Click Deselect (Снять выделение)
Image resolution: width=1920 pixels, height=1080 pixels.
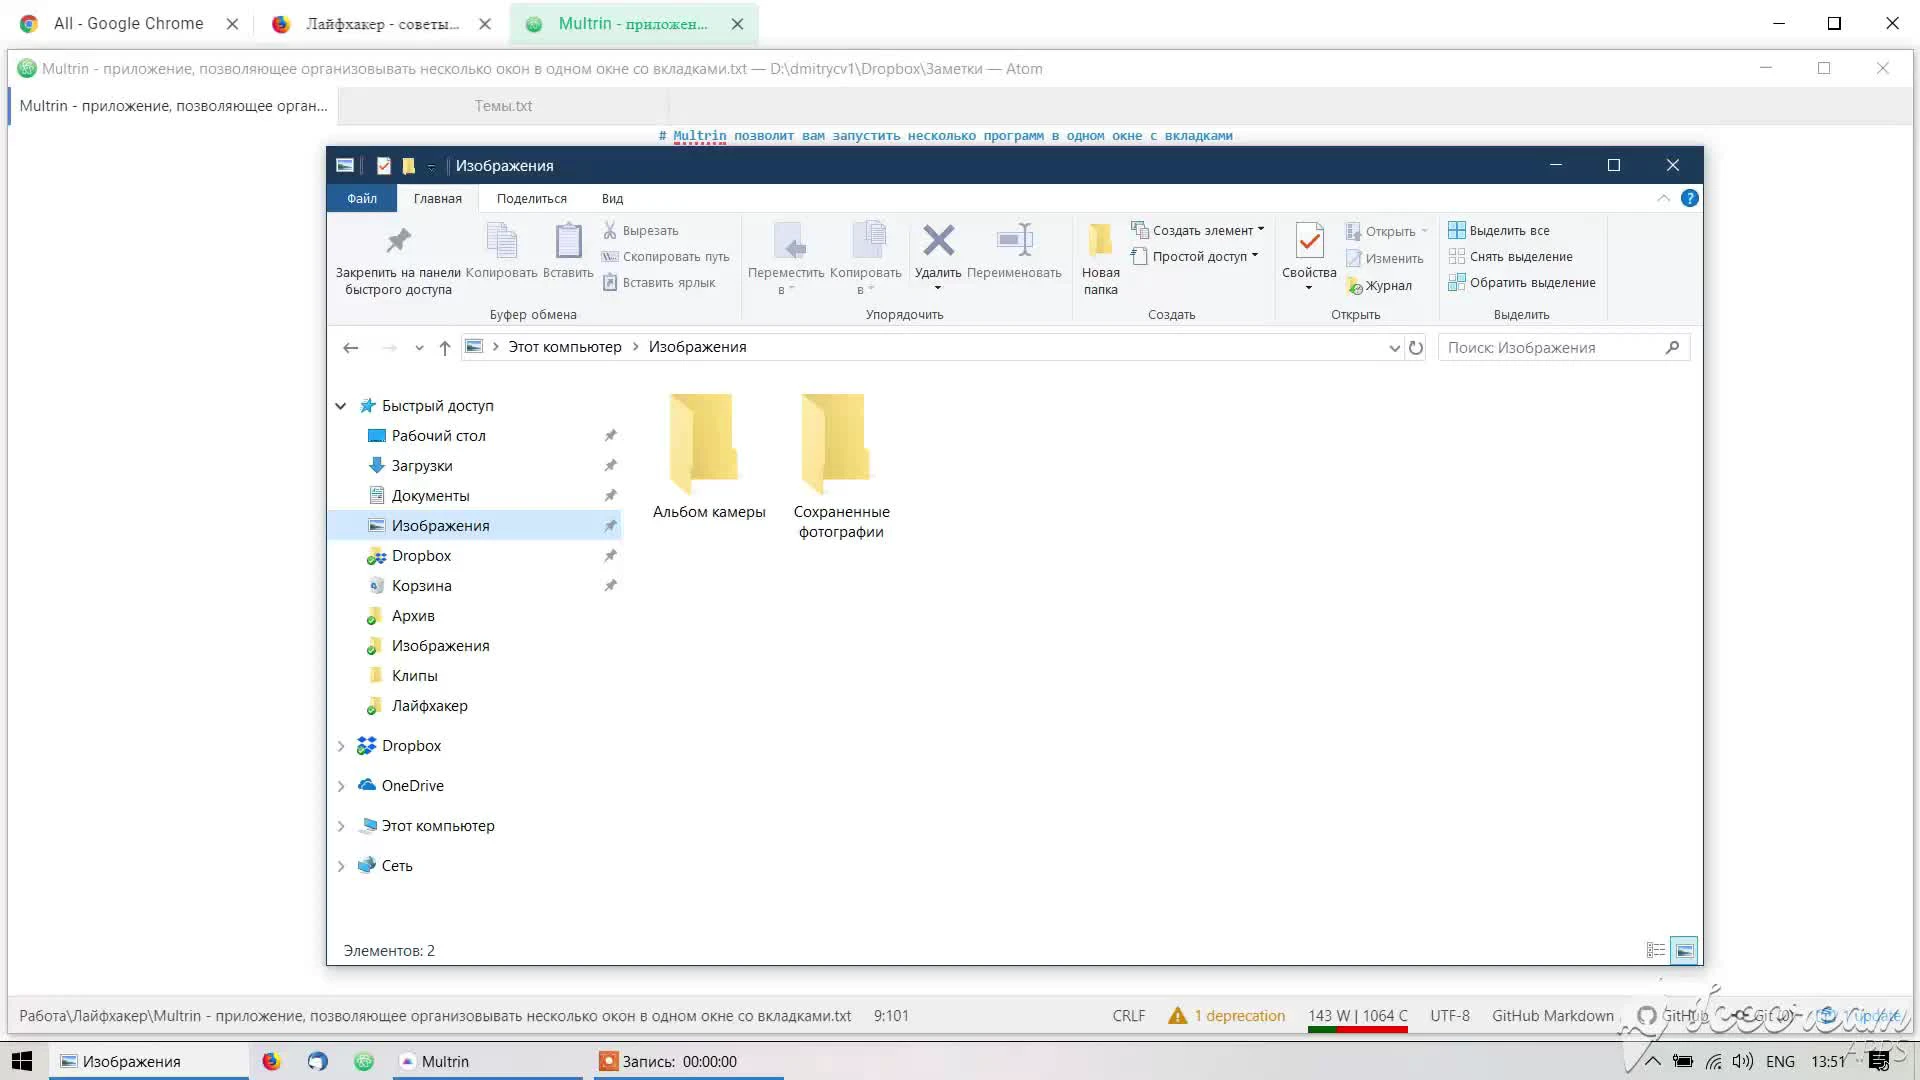click(x=1510, y=257)
